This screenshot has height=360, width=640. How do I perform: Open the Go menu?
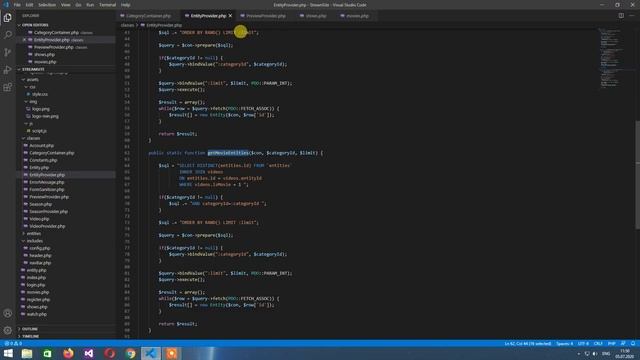click(x=78, y=5)
